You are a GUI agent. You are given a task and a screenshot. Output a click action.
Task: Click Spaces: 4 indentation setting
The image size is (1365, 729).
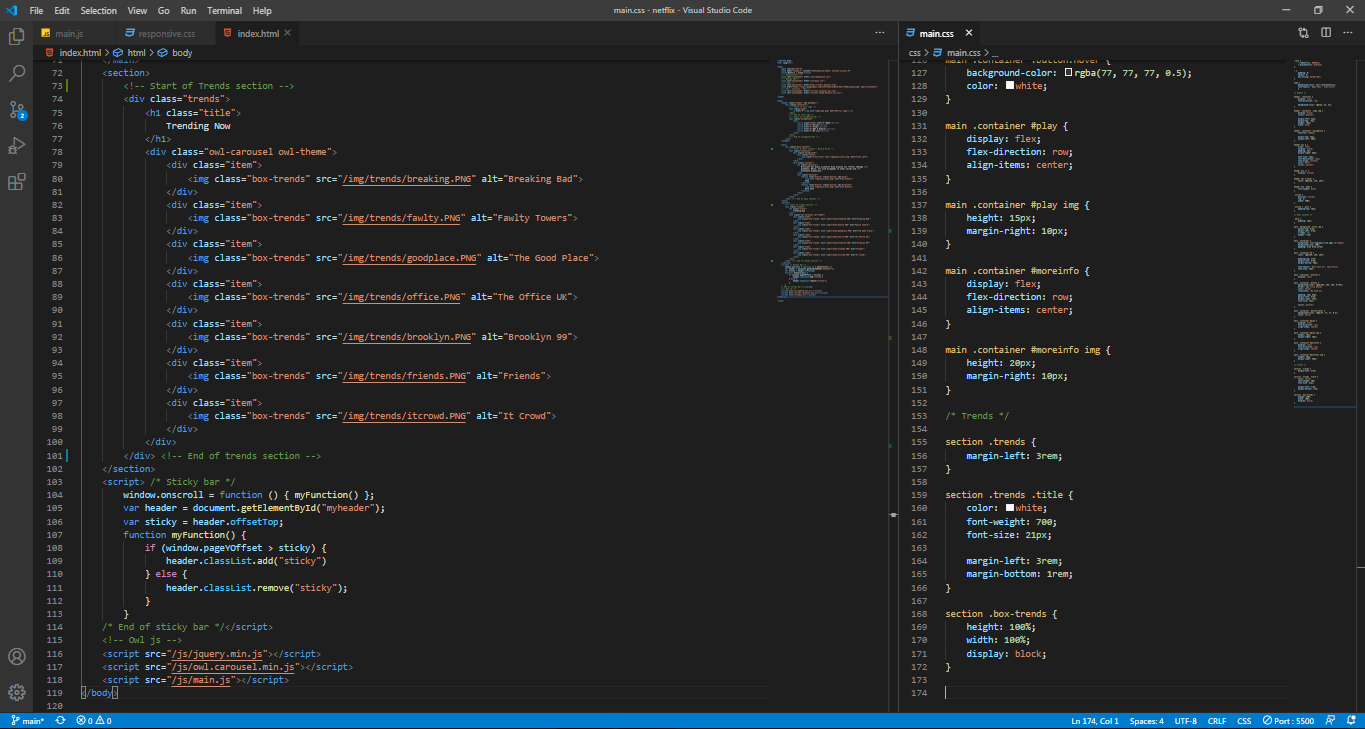pyautogui.click(x=1146, y=721)
